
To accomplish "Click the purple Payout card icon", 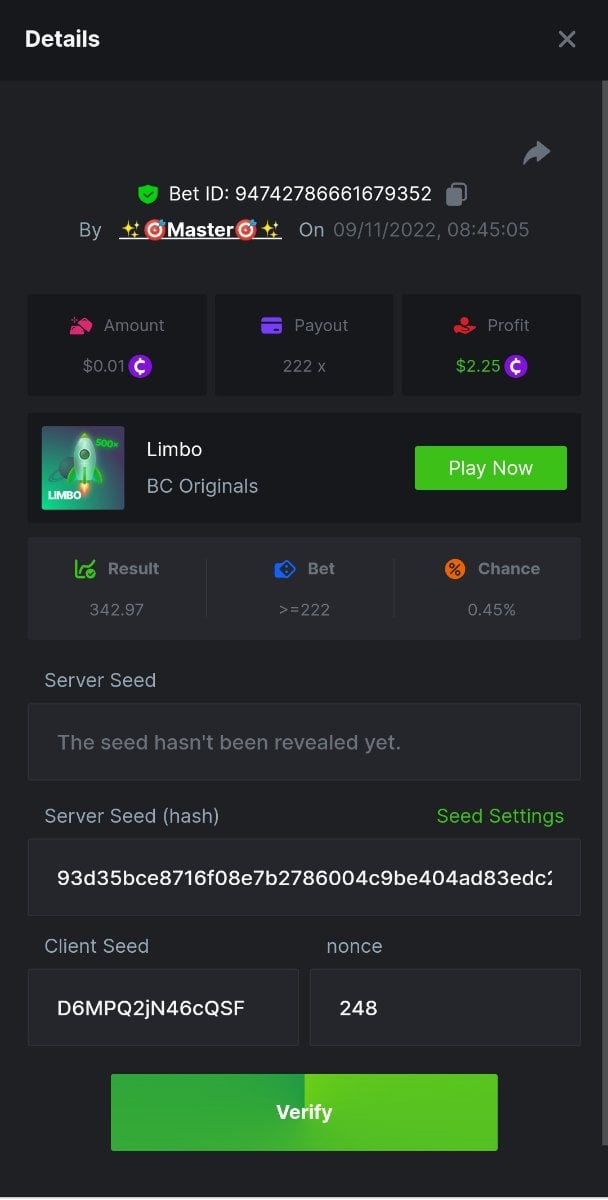I will (271, 325).
